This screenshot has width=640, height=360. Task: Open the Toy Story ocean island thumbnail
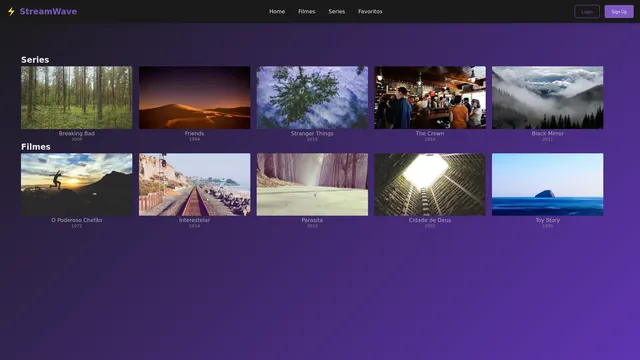coord(547,184)
